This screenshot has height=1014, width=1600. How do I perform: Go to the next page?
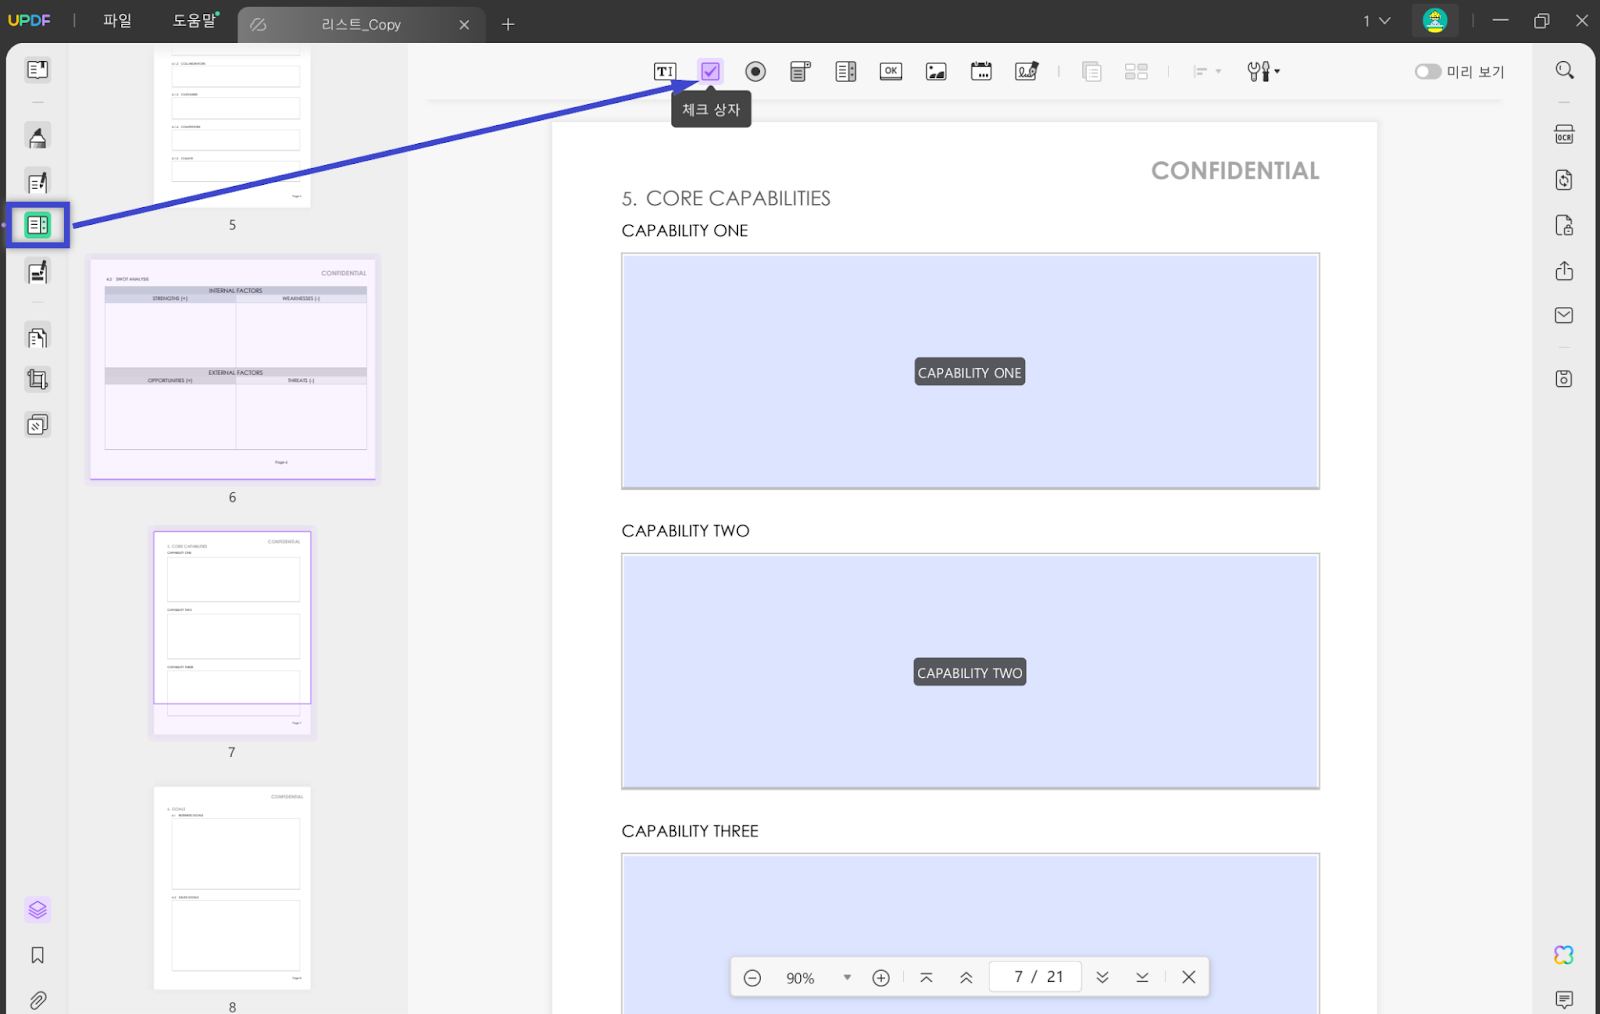pyautogui.click(x=1102, y=978)
